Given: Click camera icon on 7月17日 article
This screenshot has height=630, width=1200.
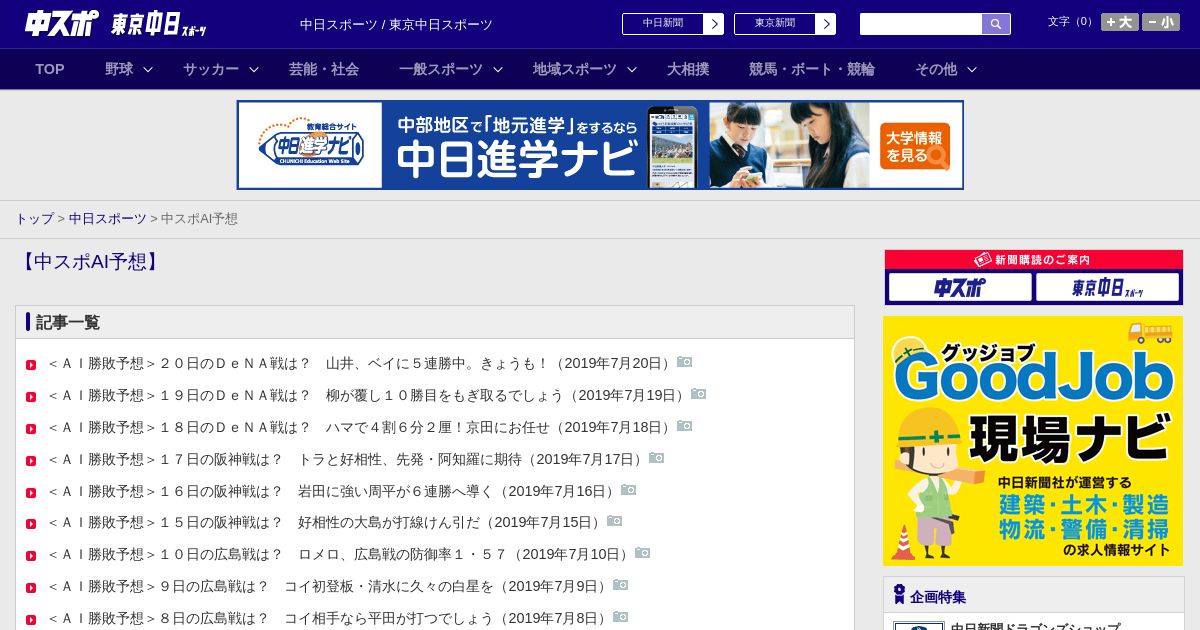Looking at the screenshot, I should [x=657, y=458].
